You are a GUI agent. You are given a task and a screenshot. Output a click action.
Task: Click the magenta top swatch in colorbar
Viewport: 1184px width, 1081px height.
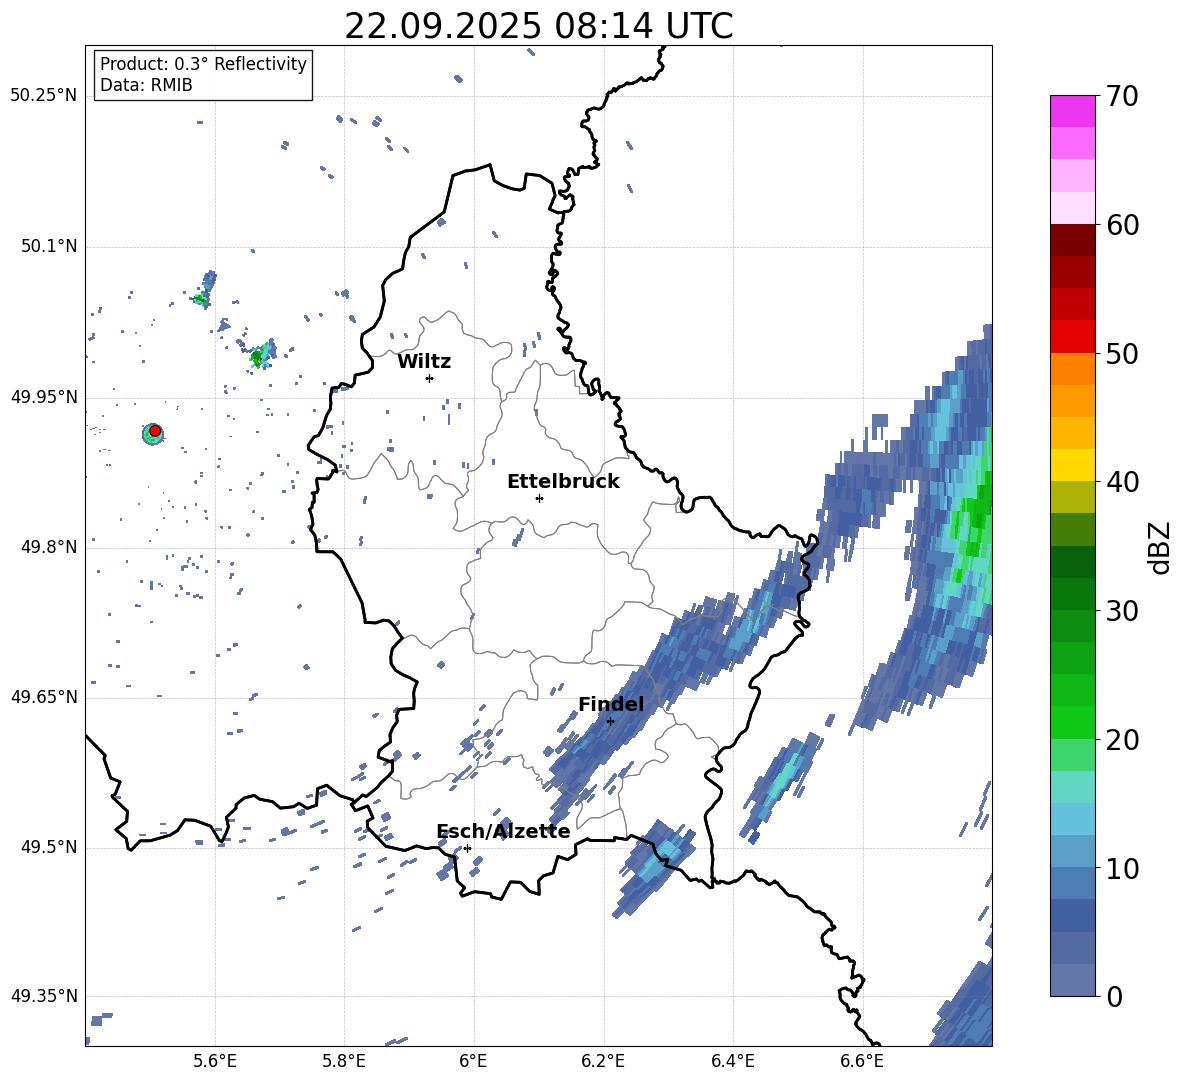1072,111
